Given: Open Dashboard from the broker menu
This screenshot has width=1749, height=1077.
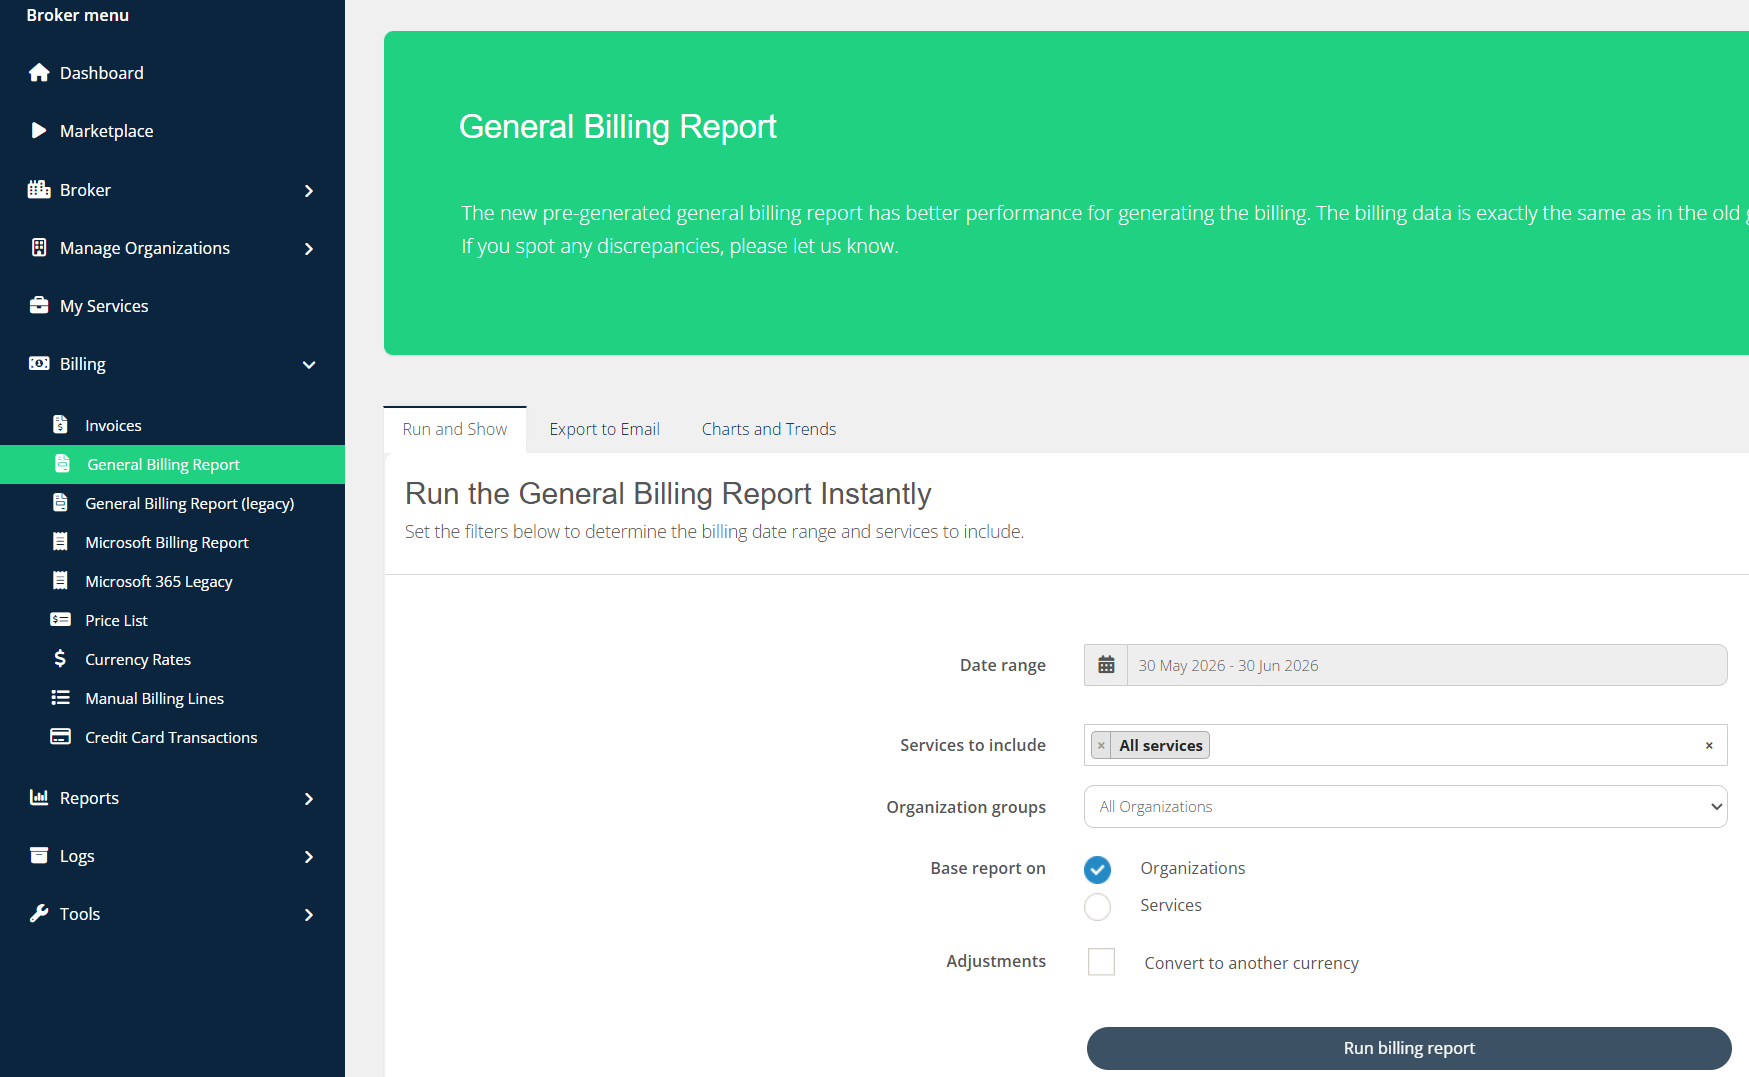Looking at the screenshot, I should pos(102,73).
